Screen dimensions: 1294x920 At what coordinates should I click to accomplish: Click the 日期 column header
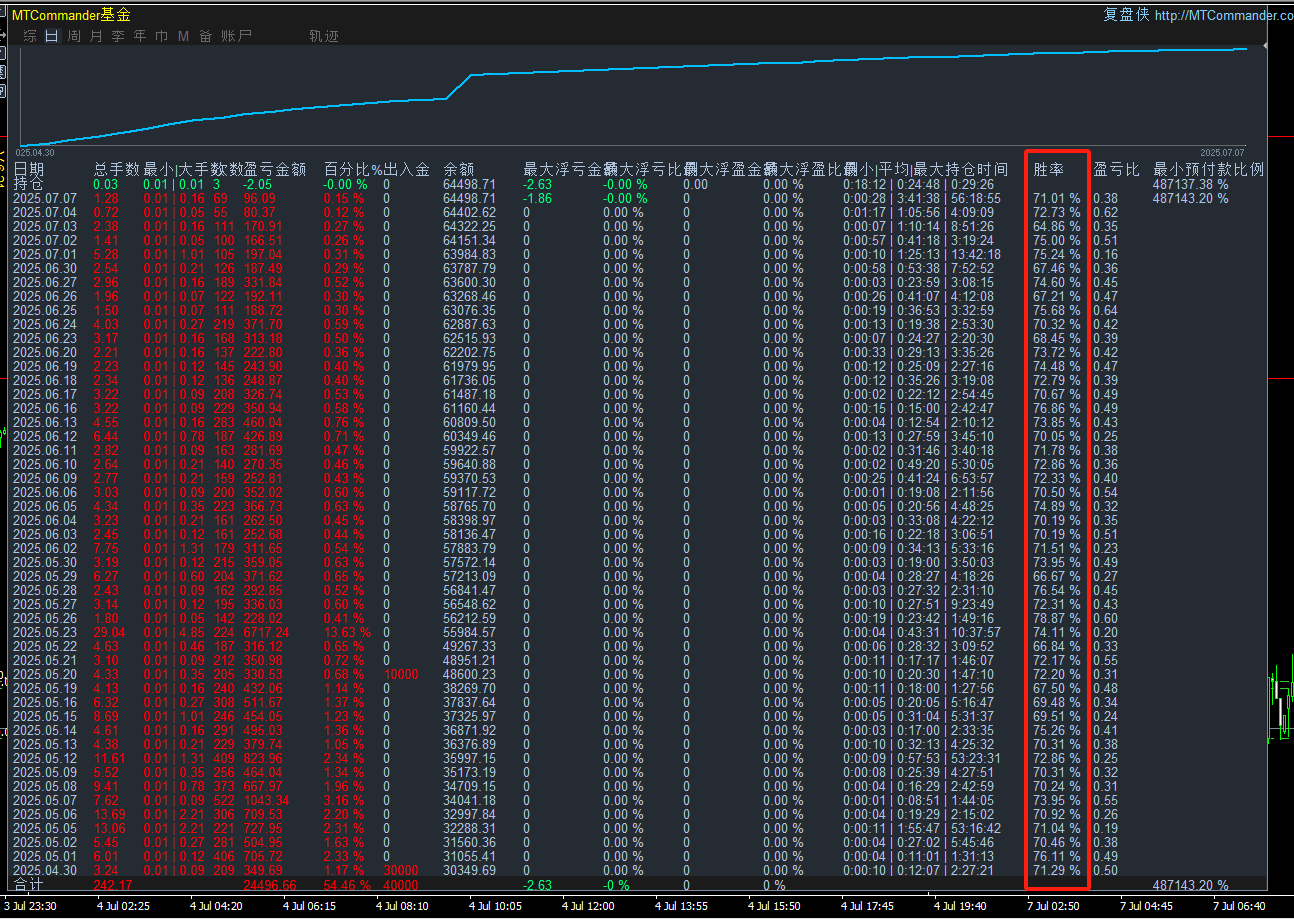click(x=28, y=170)
